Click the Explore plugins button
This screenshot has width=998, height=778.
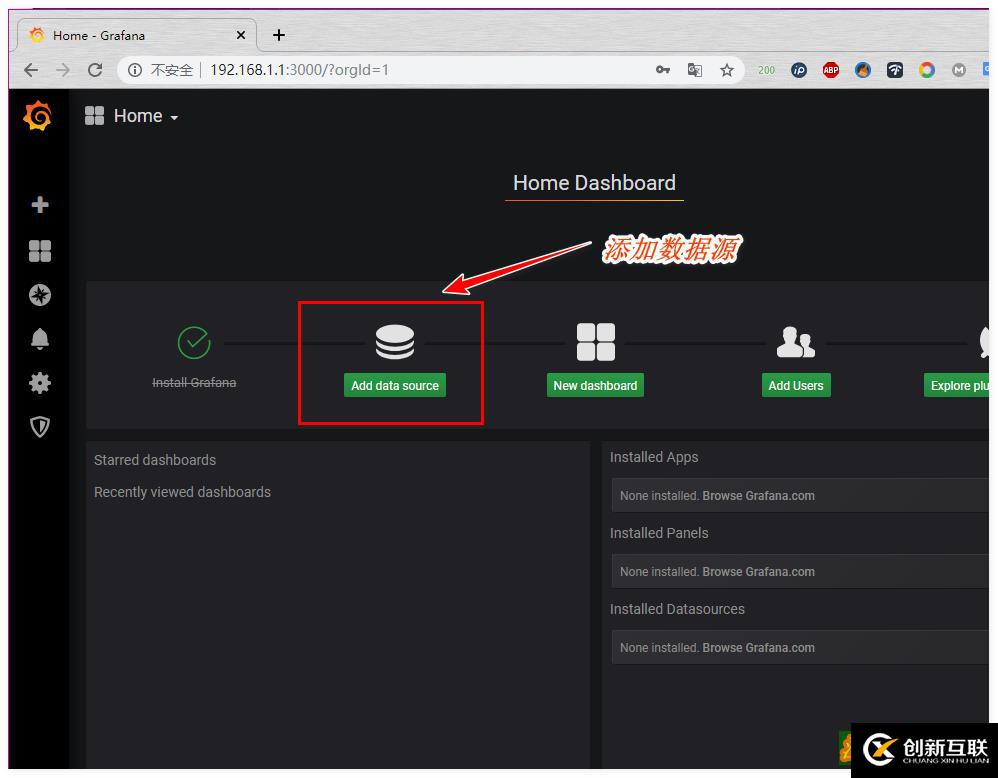(957, 385)
